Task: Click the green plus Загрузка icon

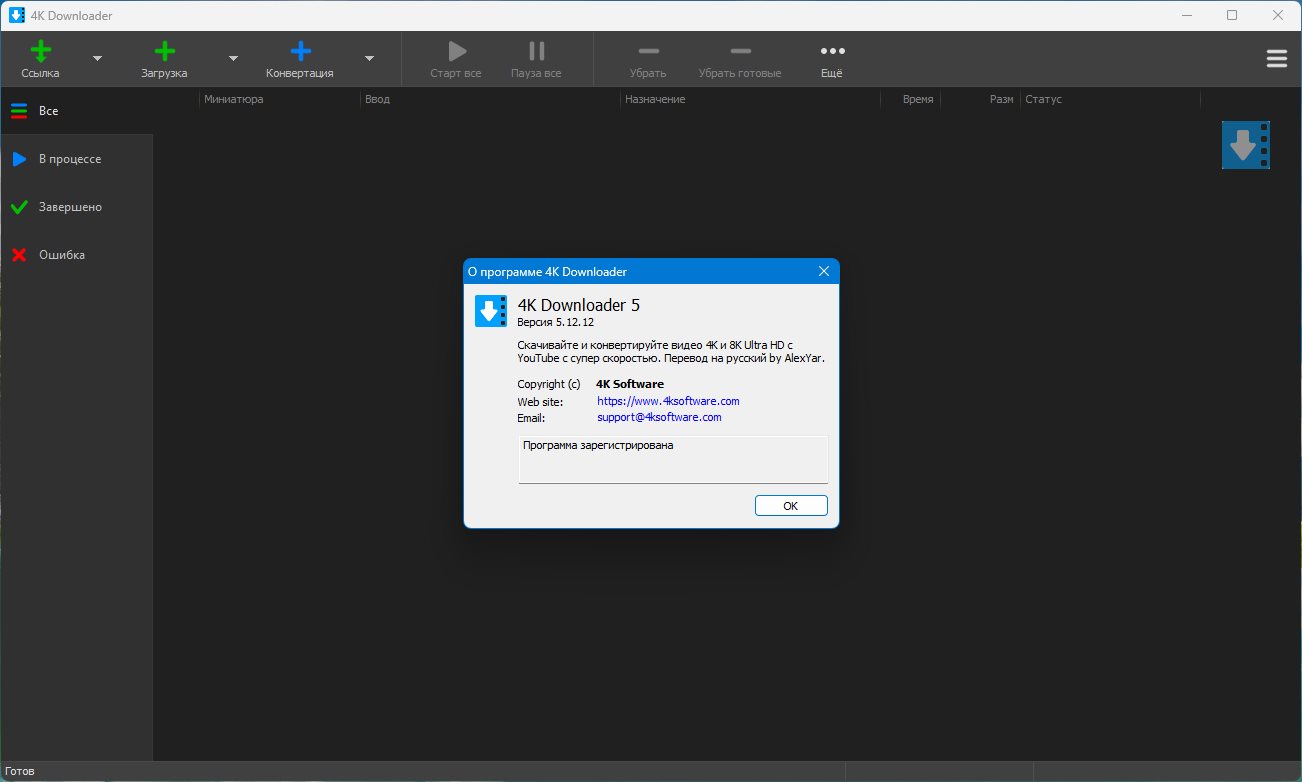Action: 165,51
